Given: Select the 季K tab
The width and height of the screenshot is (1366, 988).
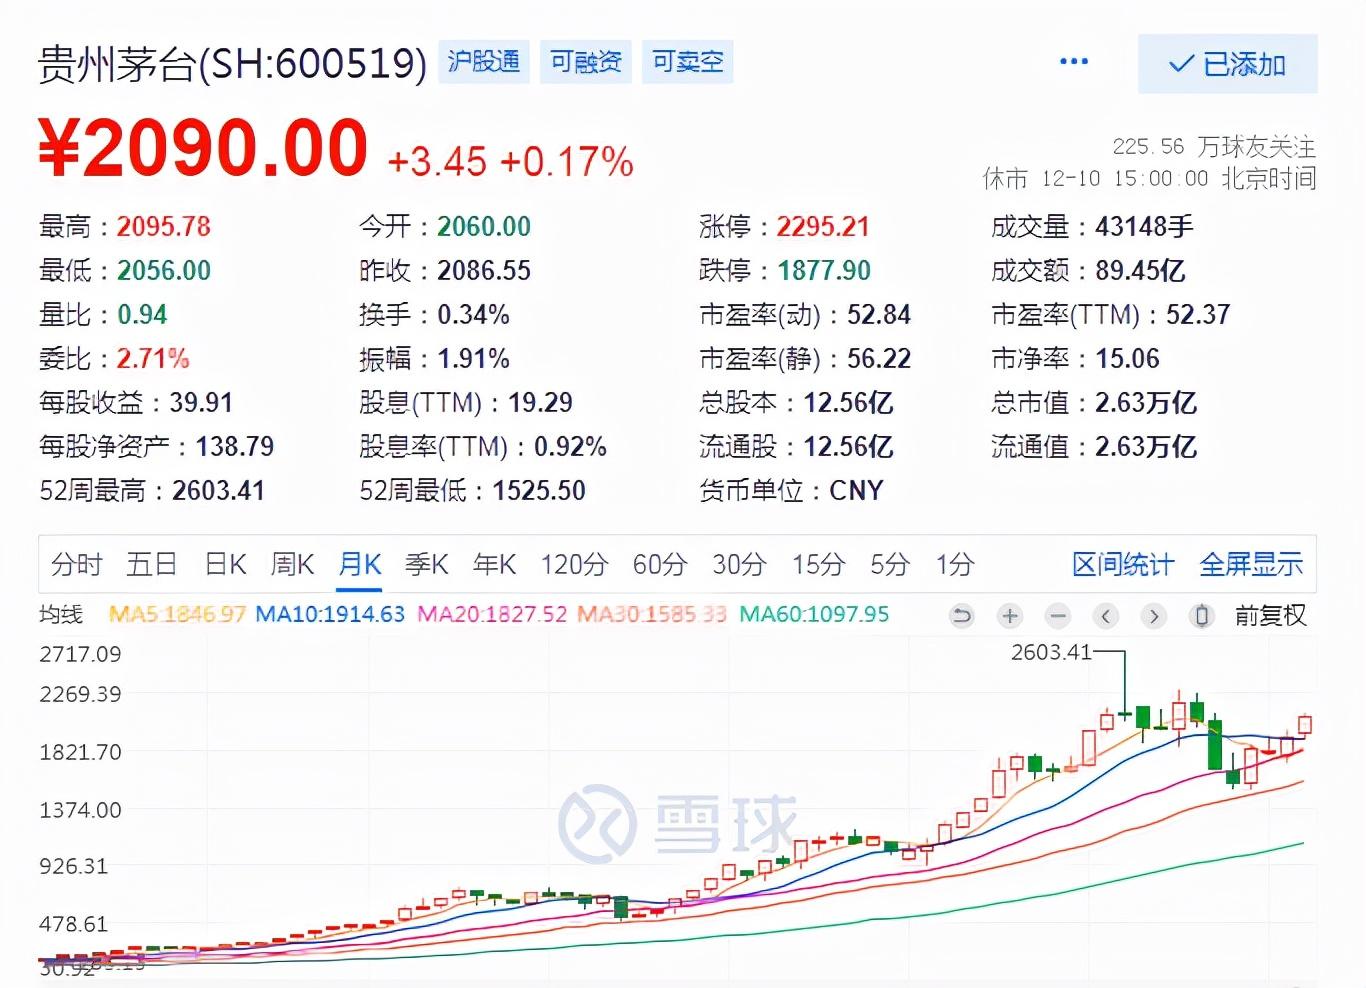Looking at the screenshot, I should click(x=427, y=565).
